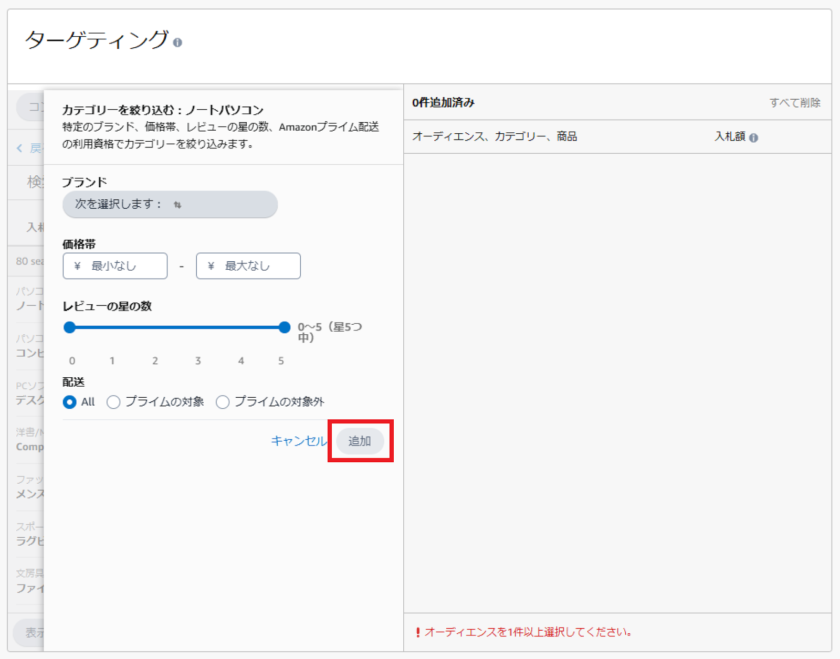Click the right handle of review star slider
The width and height of the screenshot is (840, 659).
285,327
